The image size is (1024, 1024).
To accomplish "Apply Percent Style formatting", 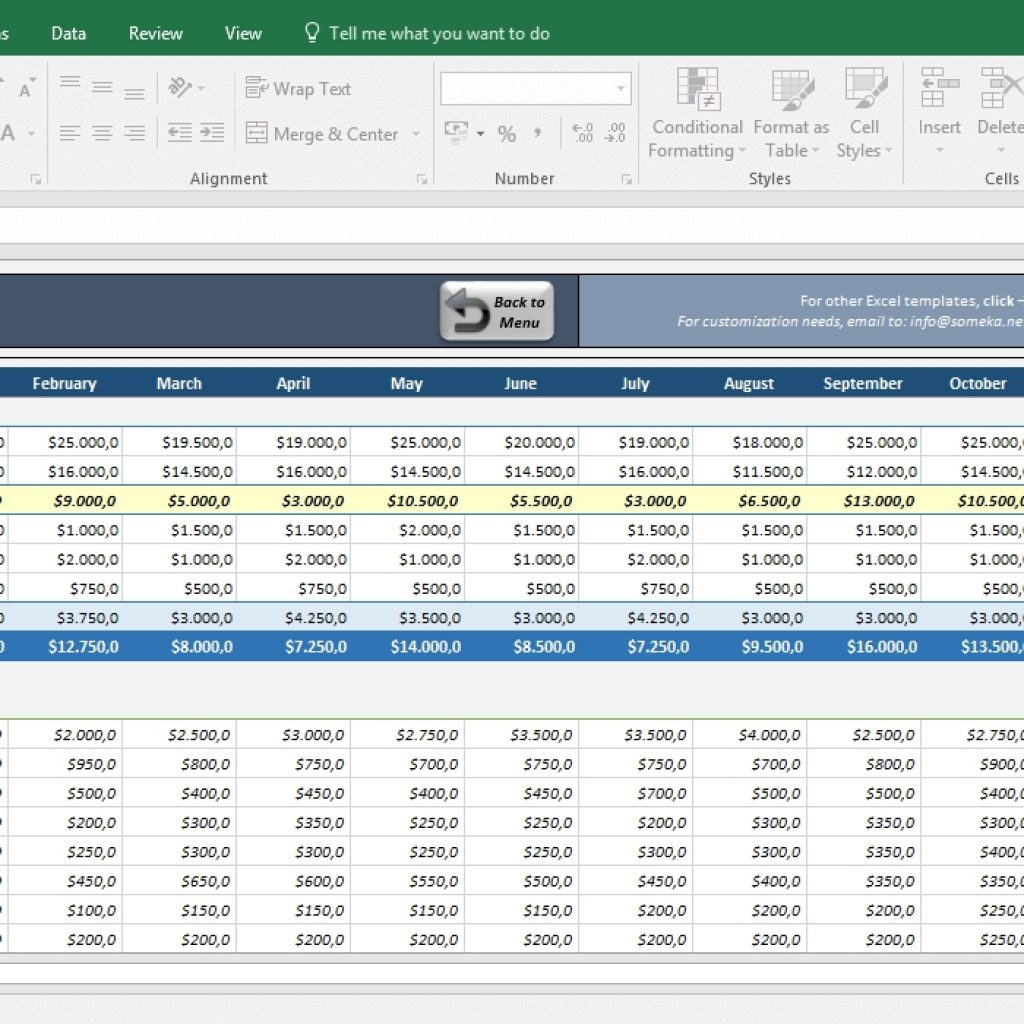I will (507, 133).
